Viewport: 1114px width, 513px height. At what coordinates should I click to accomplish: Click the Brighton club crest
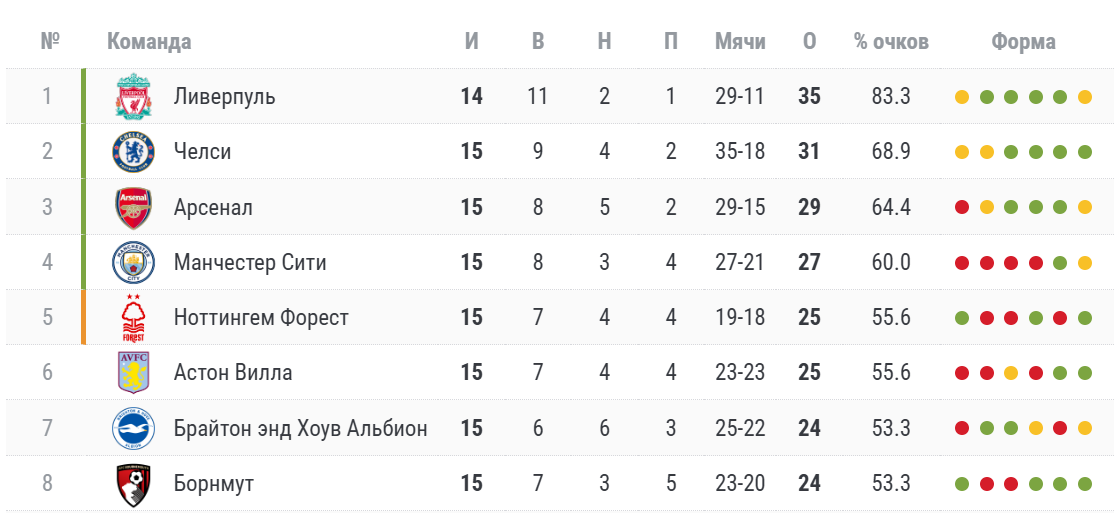[134, 428]
